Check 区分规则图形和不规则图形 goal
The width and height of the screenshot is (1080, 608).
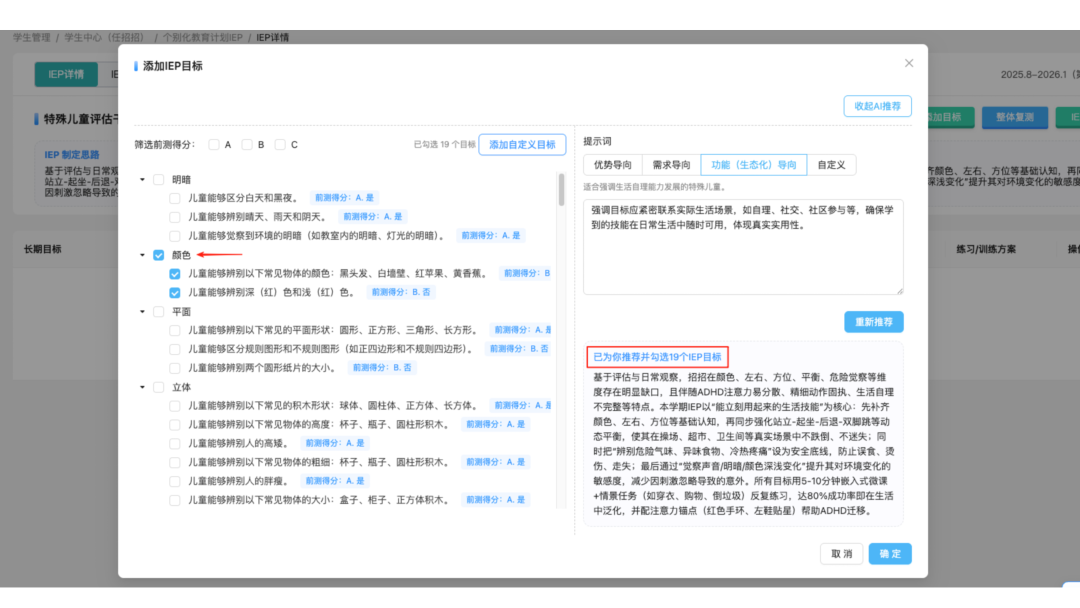tap(175, 349)
